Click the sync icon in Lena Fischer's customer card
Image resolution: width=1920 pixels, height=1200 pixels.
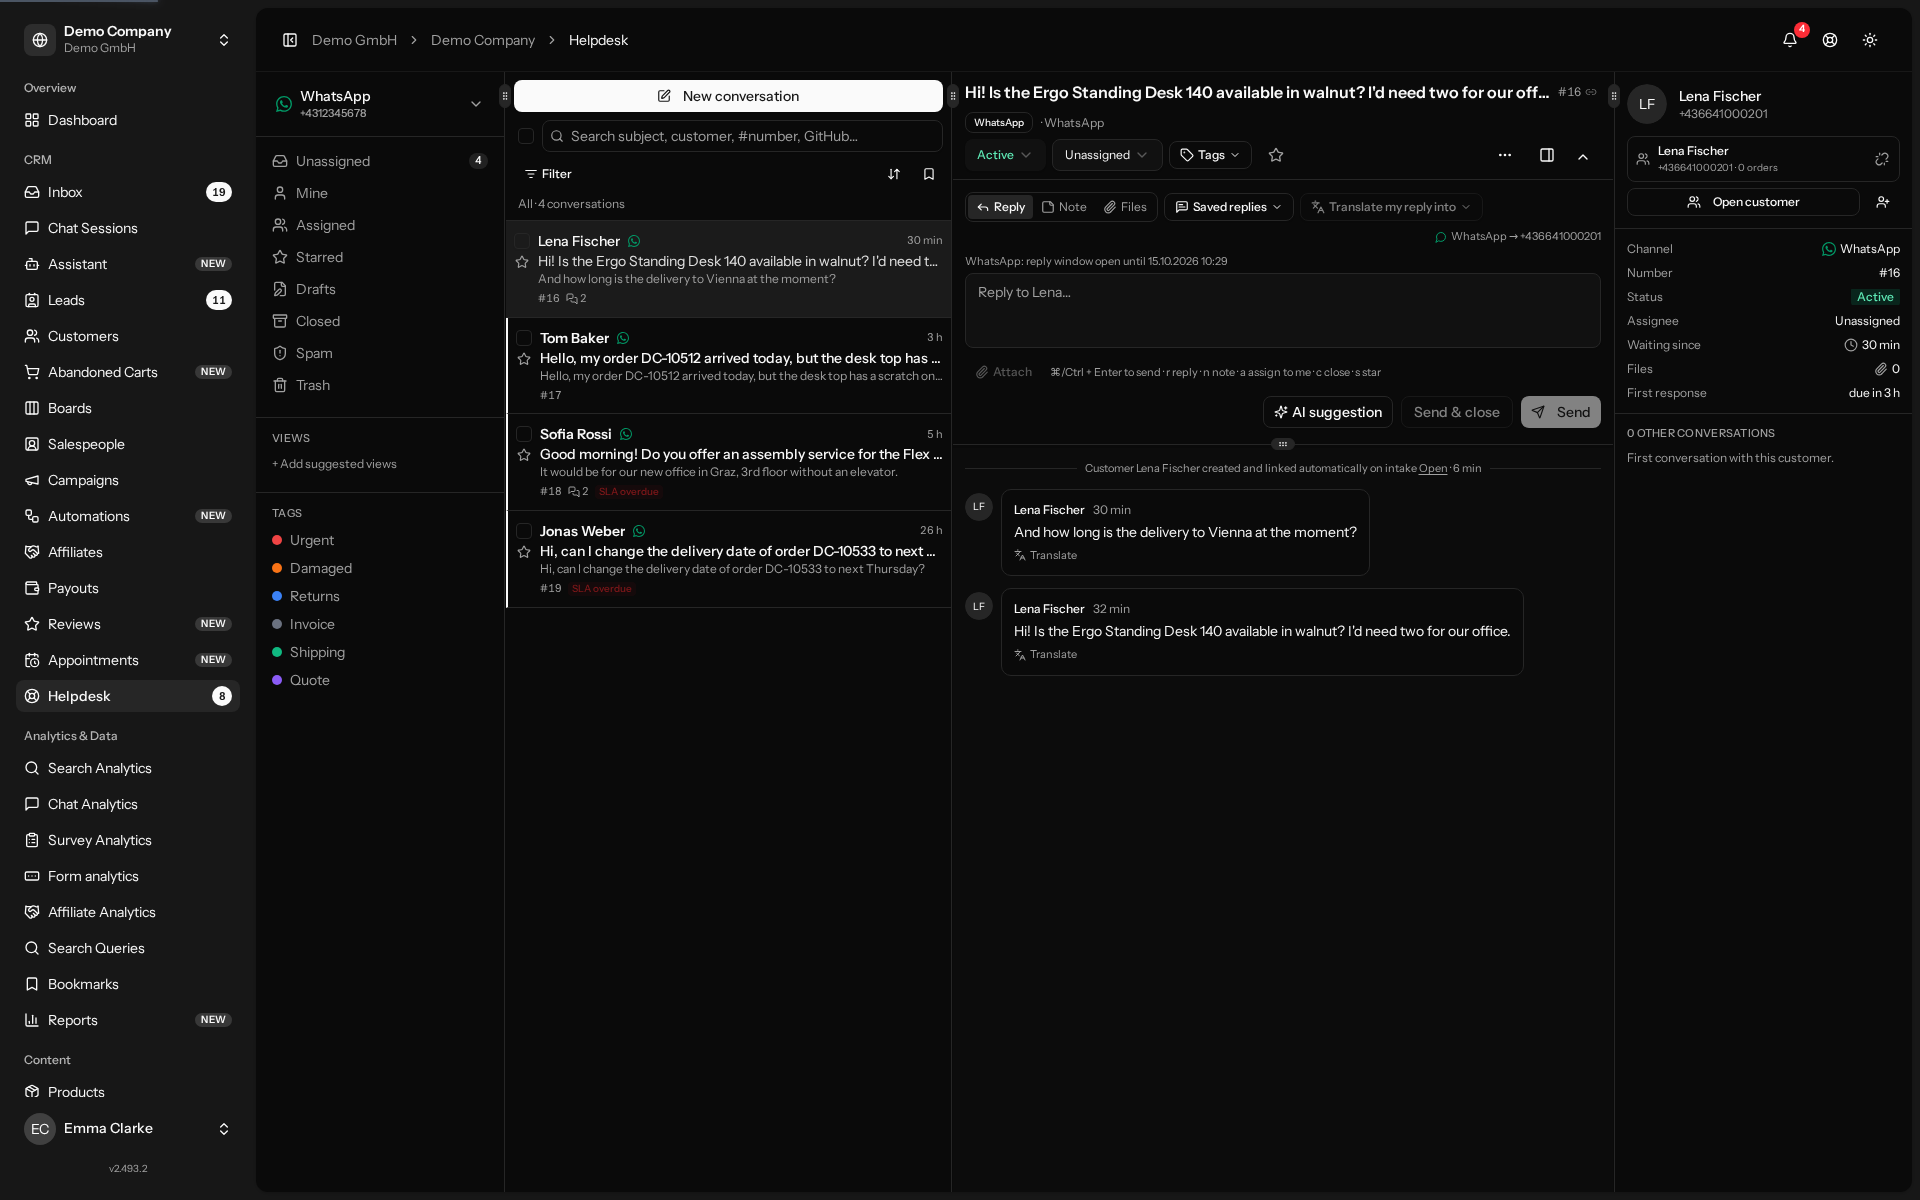pyautogui.click(x=1882, y=159)
